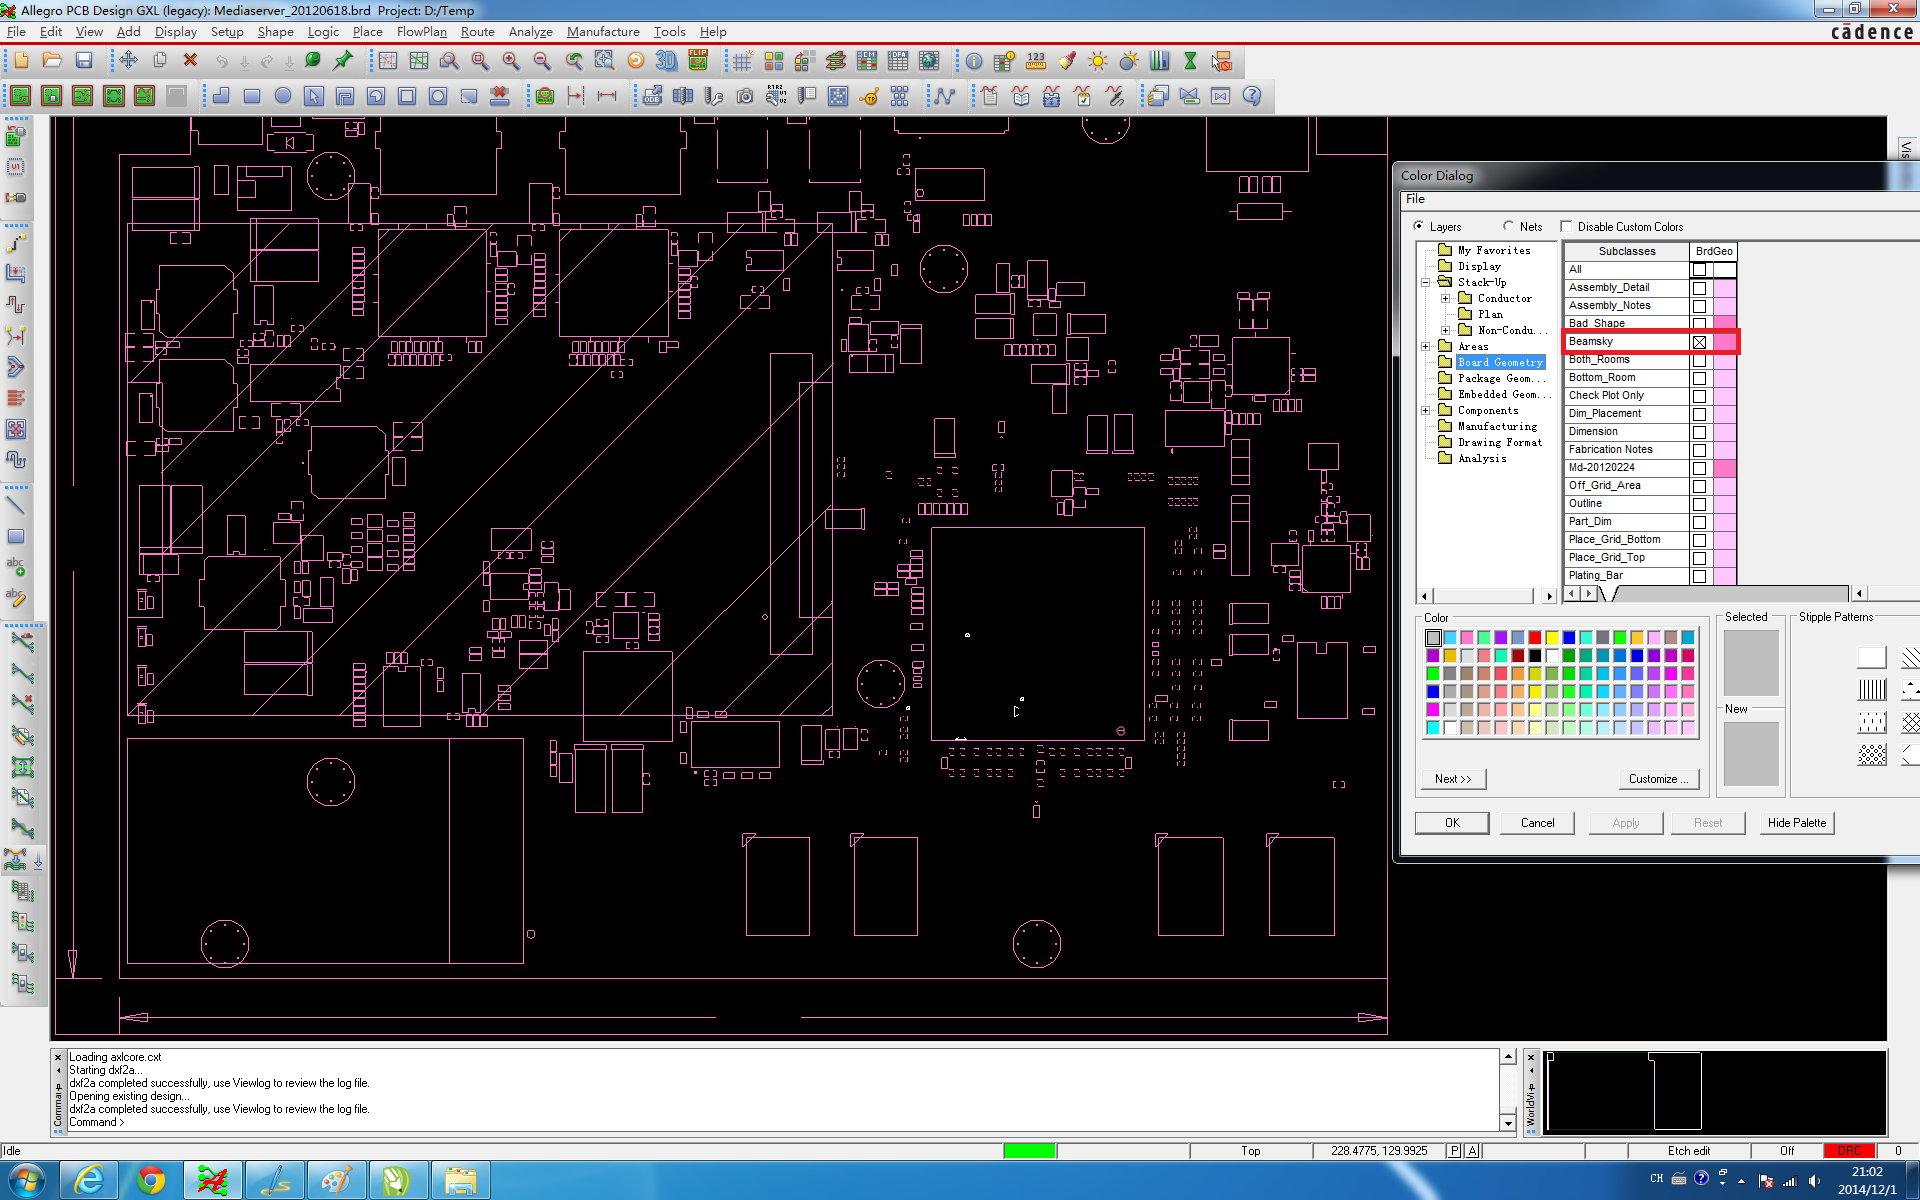Check the Assembly_Detail visibility box
This screenshot has width=1920, height=1200.
tap(1699, 288)
